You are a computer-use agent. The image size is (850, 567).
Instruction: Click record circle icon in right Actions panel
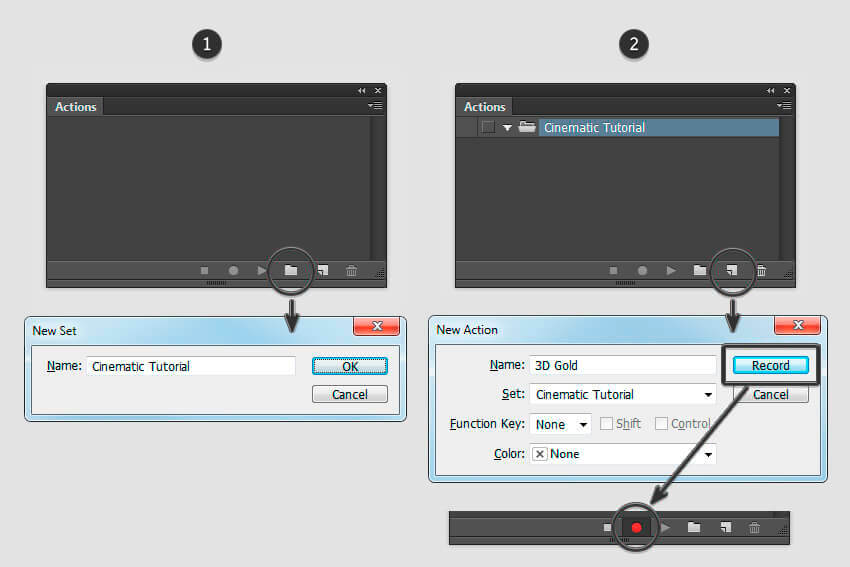(642, 270)
